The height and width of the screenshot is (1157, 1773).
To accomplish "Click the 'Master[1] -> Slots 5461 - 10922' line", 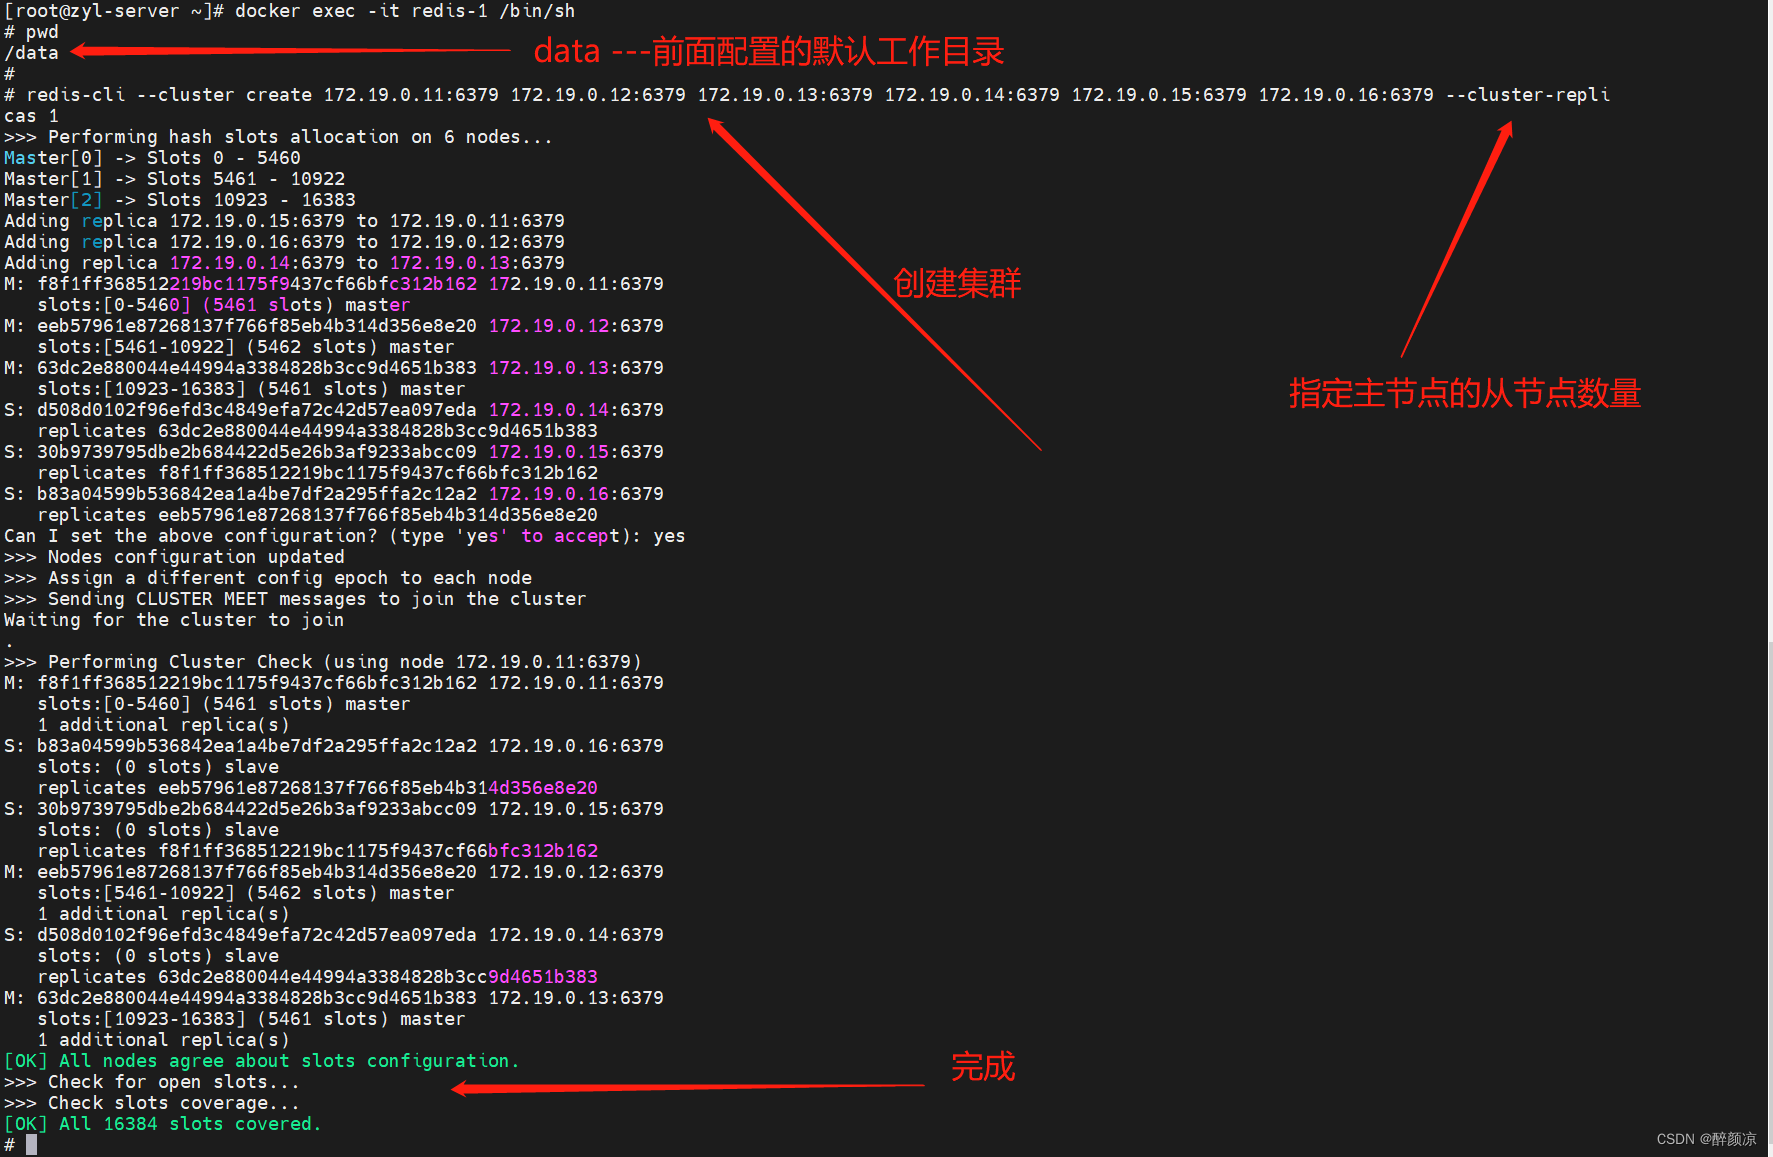I will pos(175,179).
